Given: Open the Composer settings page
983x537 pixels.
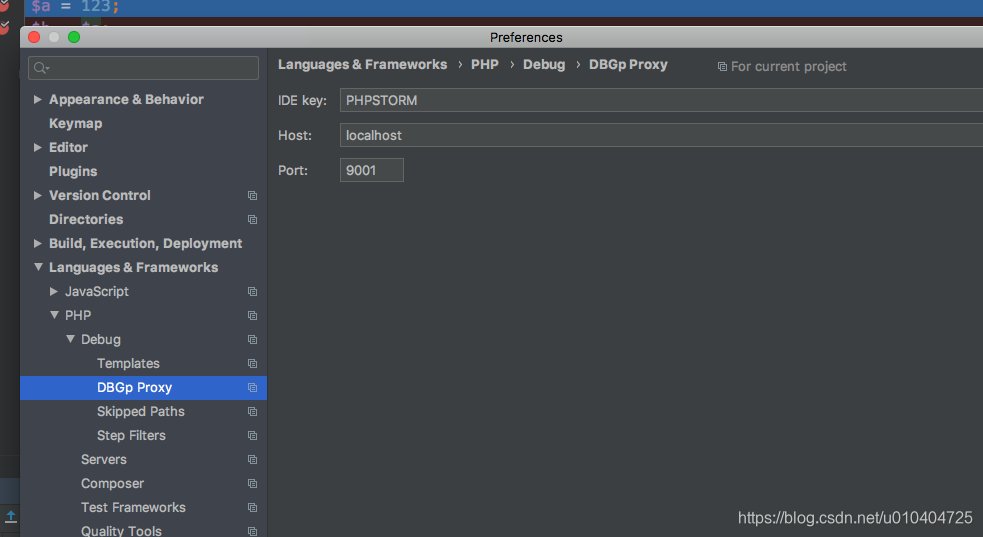Looking at the screenshot, I should click(x=113, y=484).
